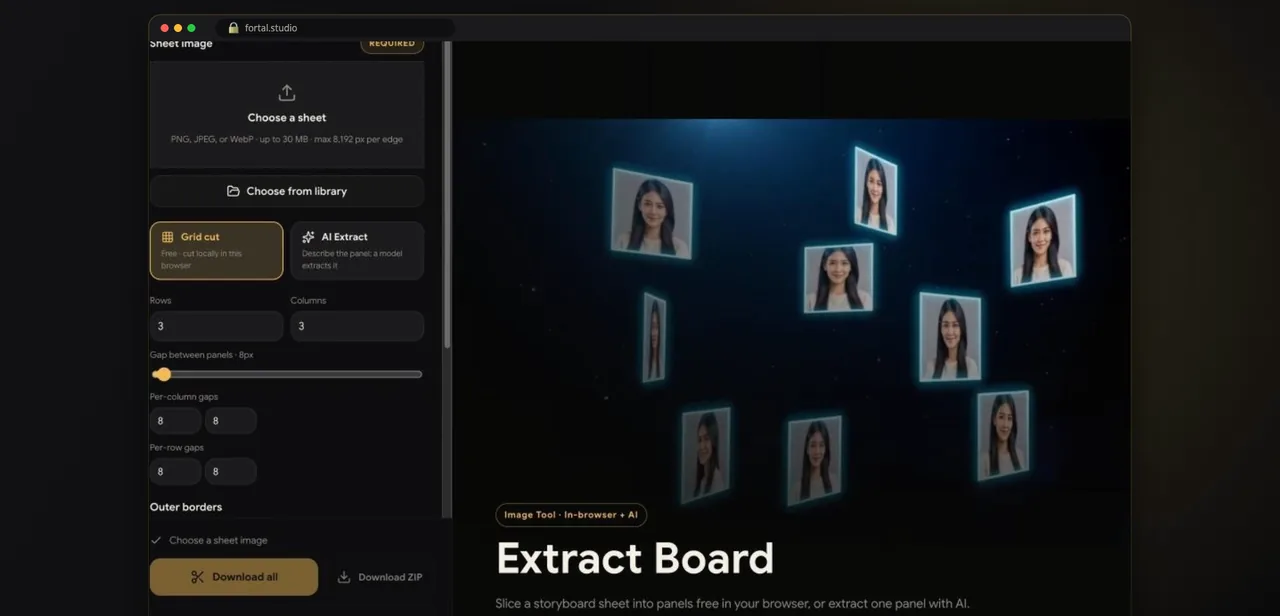Click the green maximize window button
The height and width of the screenshot is (616, 1280).
coord(191,28)
